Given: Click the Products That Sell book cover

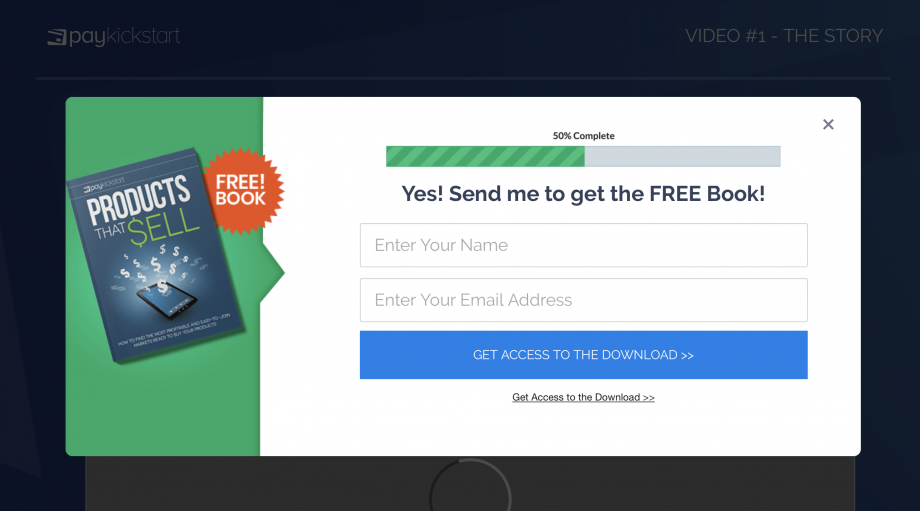Looking at the screenshot, I should pyautogui.click(x=155, y=255).
